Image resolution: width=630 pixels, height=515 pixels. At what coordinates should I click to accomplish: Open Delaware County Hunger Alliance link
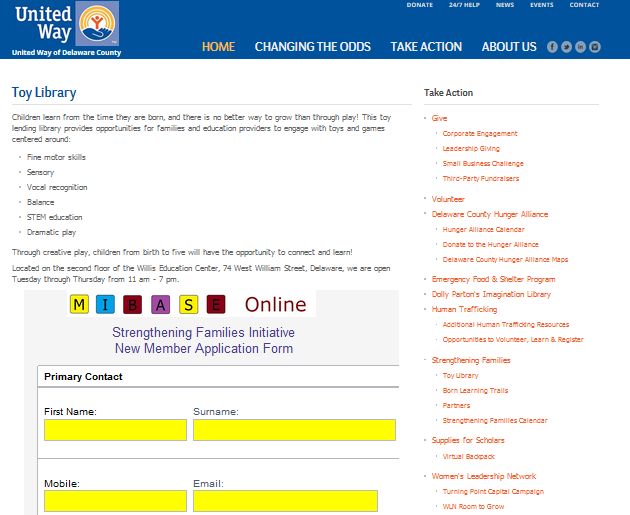490,214
